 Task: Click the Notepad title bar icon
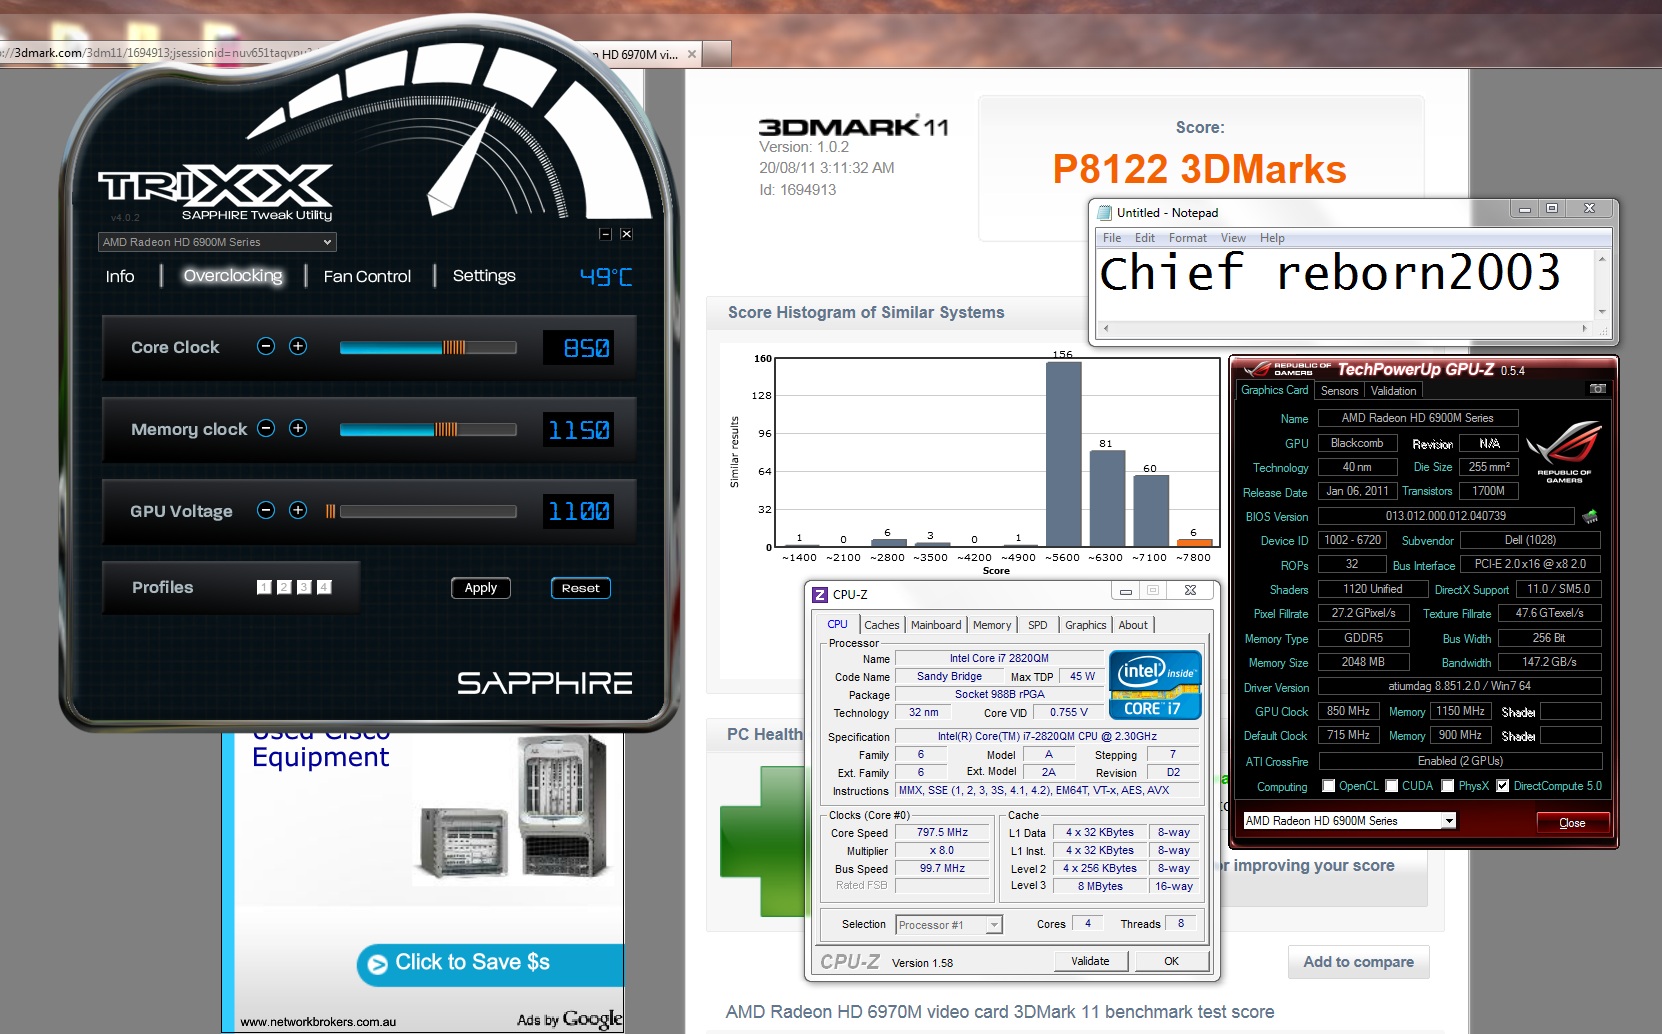(1104, 212)
